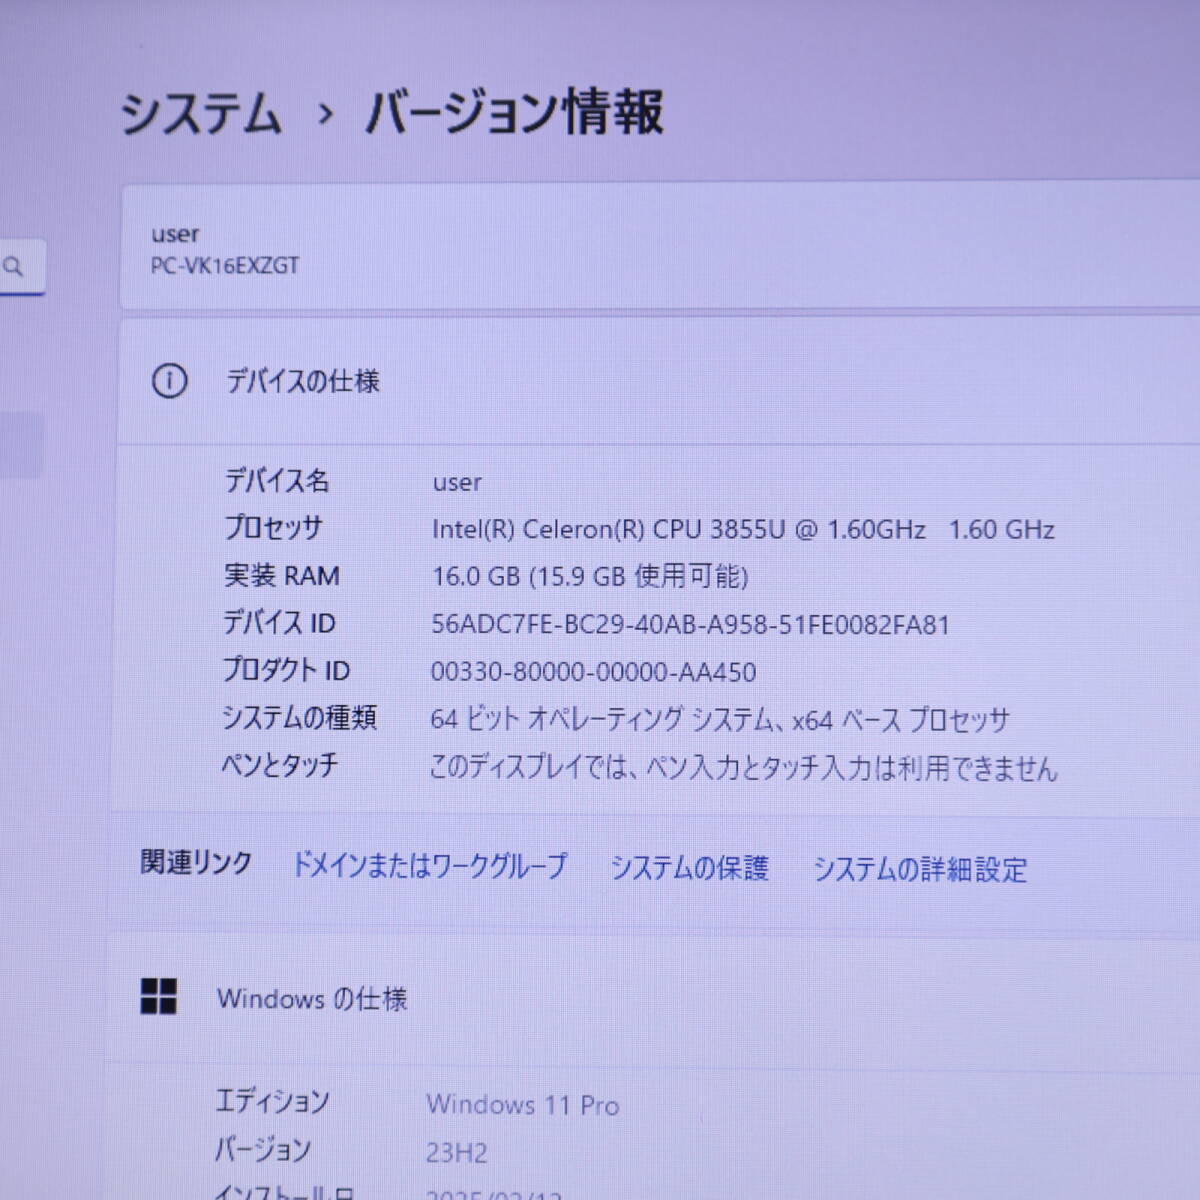This screenshot has width=1200, height=1200.
Task: Click the プロセッサ label
Action: 273,528
